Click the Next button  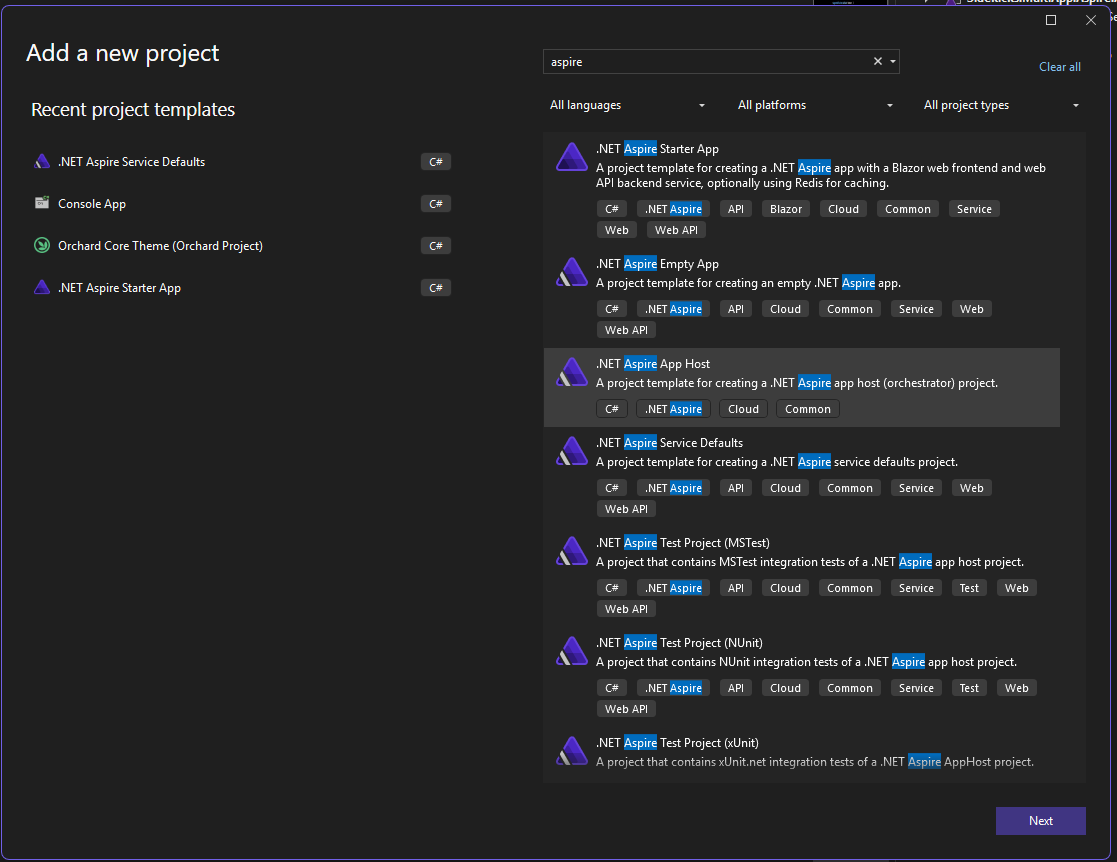(1040, 820)
